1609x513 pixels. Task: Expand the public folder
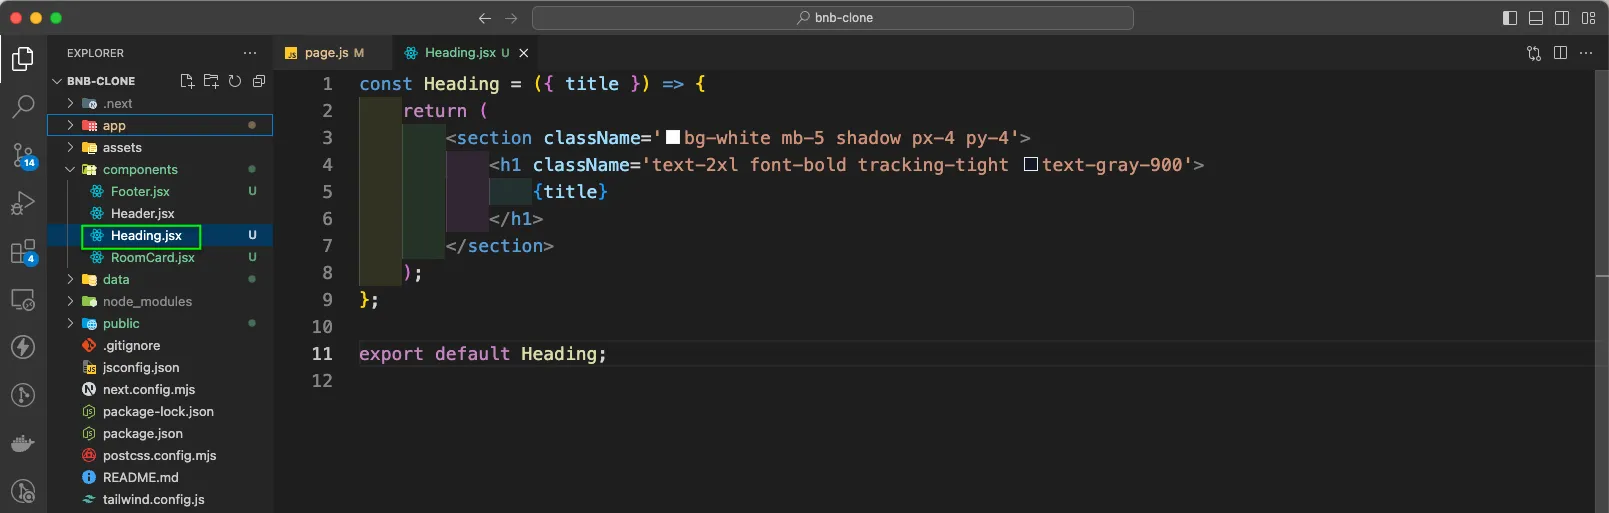[70, 323]
